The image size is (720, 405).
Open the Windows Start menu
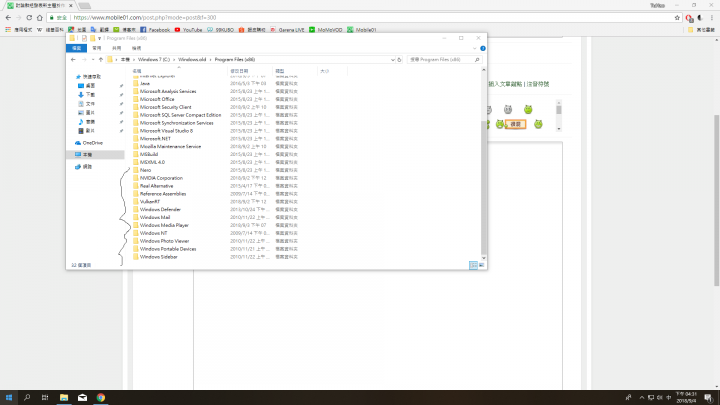[x=9, y=398]
